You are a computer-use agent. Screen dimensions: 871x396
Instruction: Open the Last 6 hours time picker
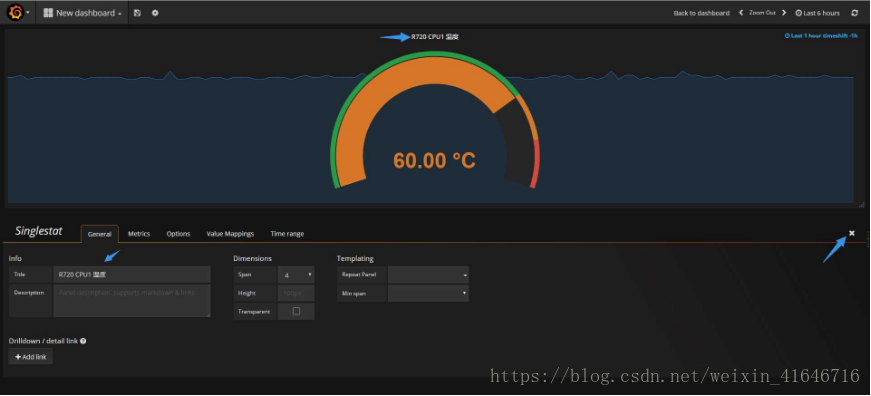click(x=817, y=13)
